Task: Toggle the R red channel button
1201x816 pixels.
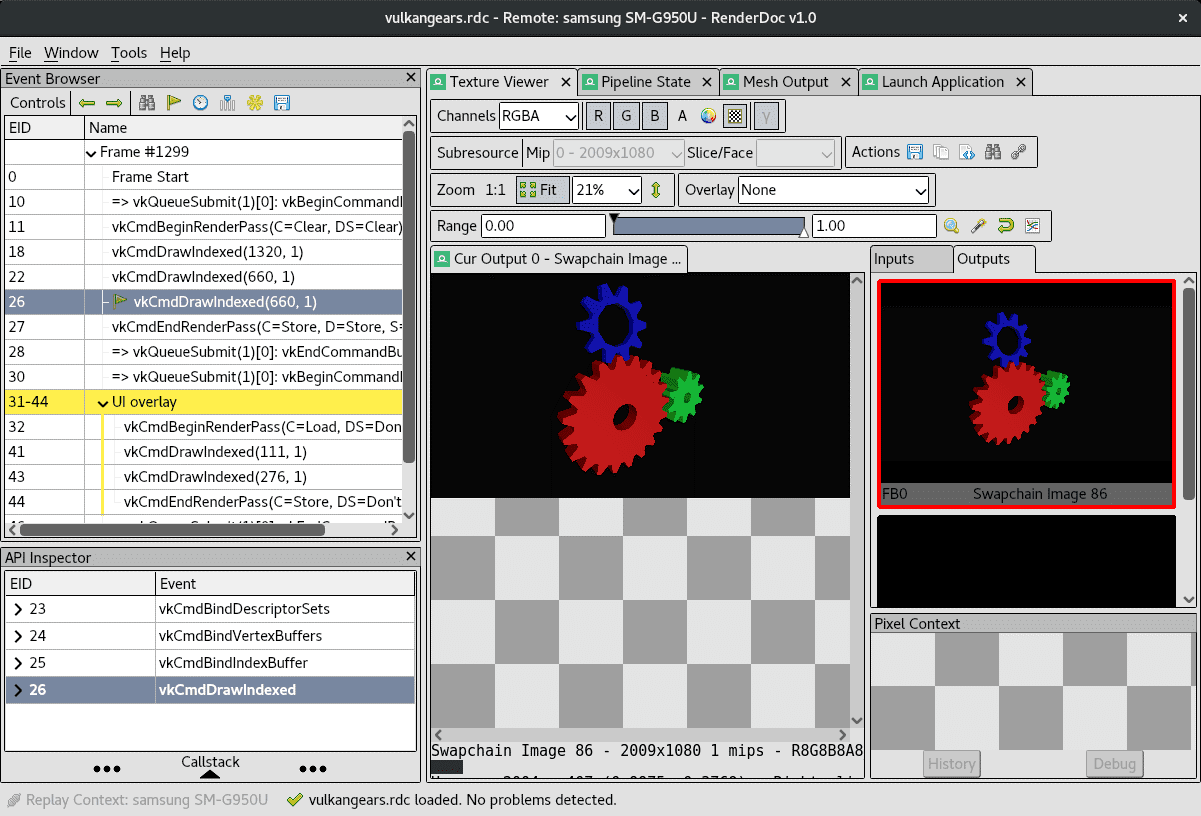Action: click(x=598, y=116)
